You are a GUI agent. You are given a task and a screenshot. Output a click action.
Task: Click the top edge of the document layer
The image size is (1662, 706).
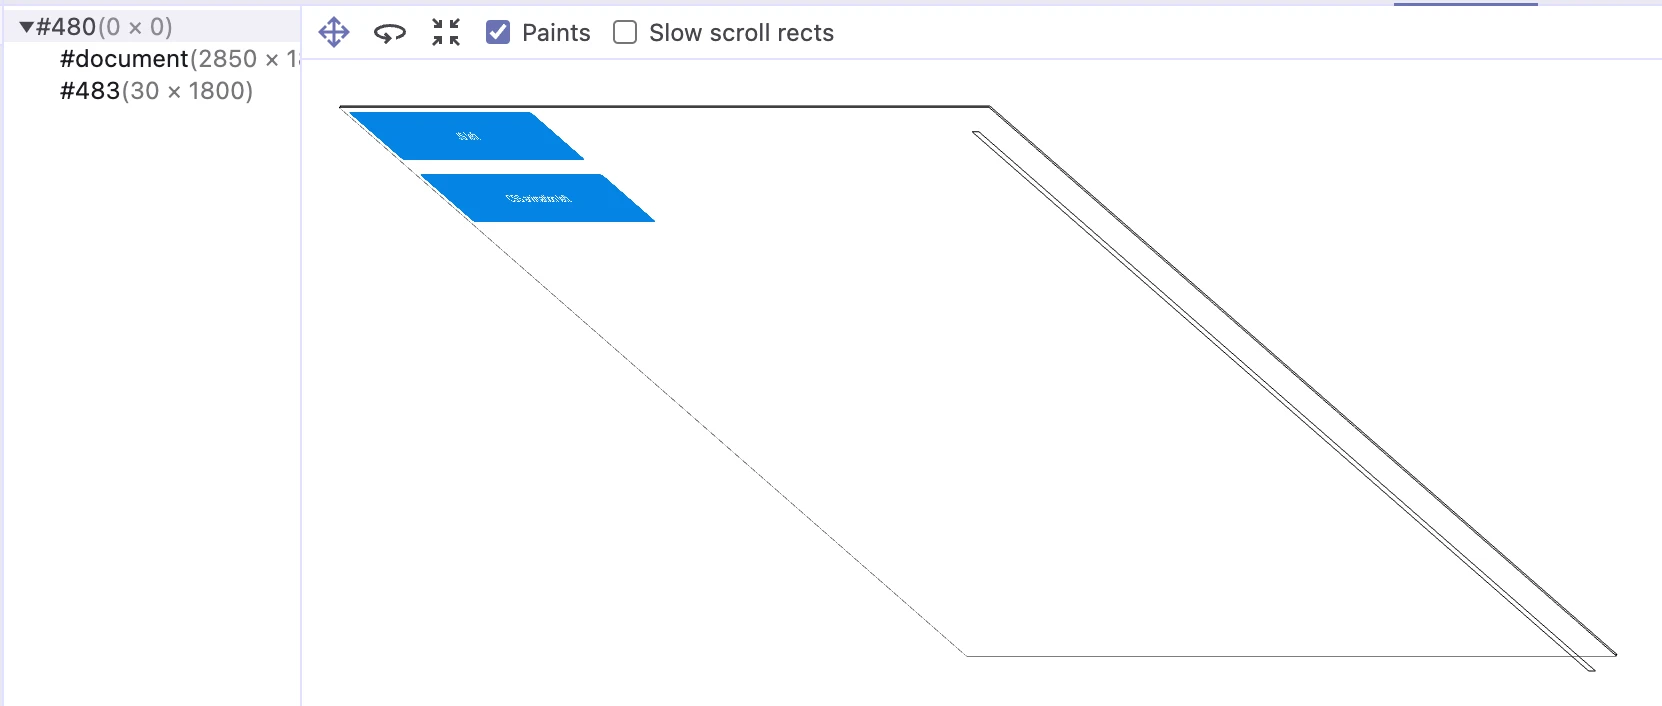664,106
